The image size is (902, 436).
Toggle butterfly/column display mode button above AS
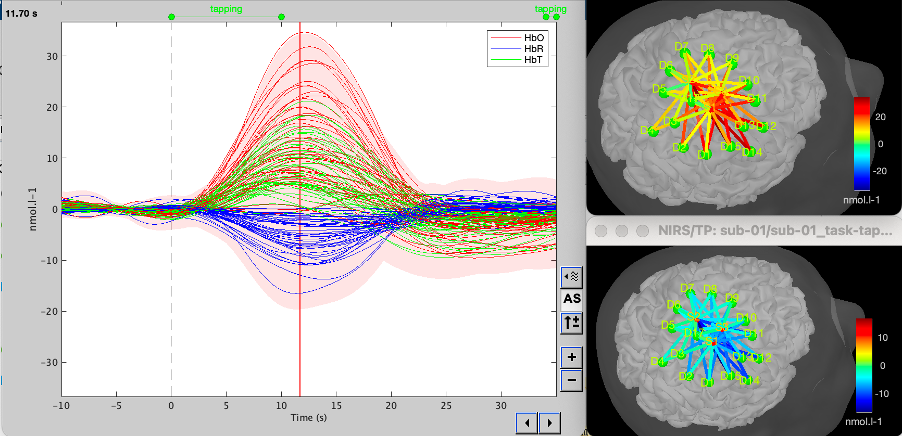coord(571,277)
